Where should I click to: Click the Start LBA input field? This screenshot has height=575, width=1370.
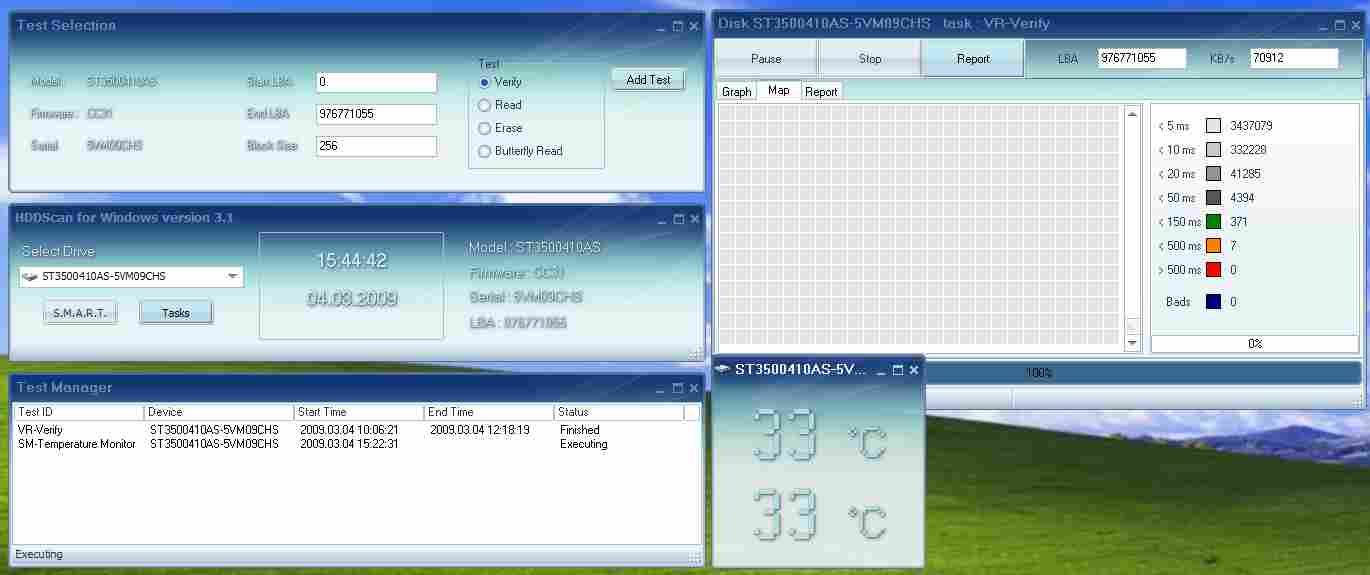tap(376, 82)
